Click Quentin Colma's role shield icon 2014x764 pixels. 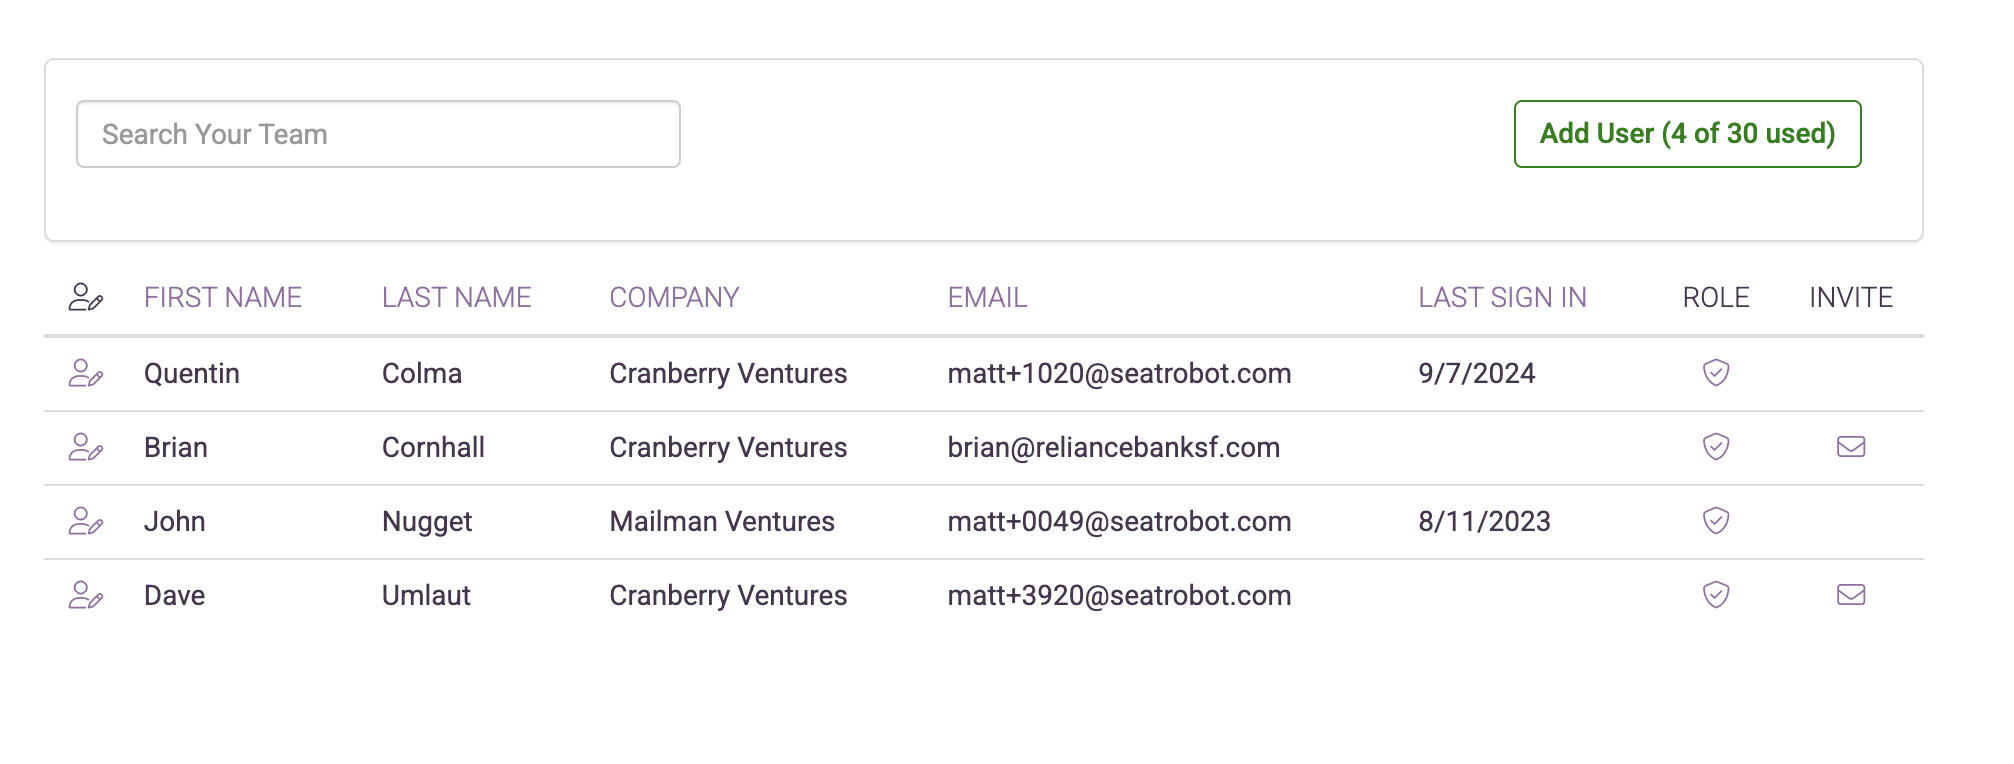(x=1716, y=373)
